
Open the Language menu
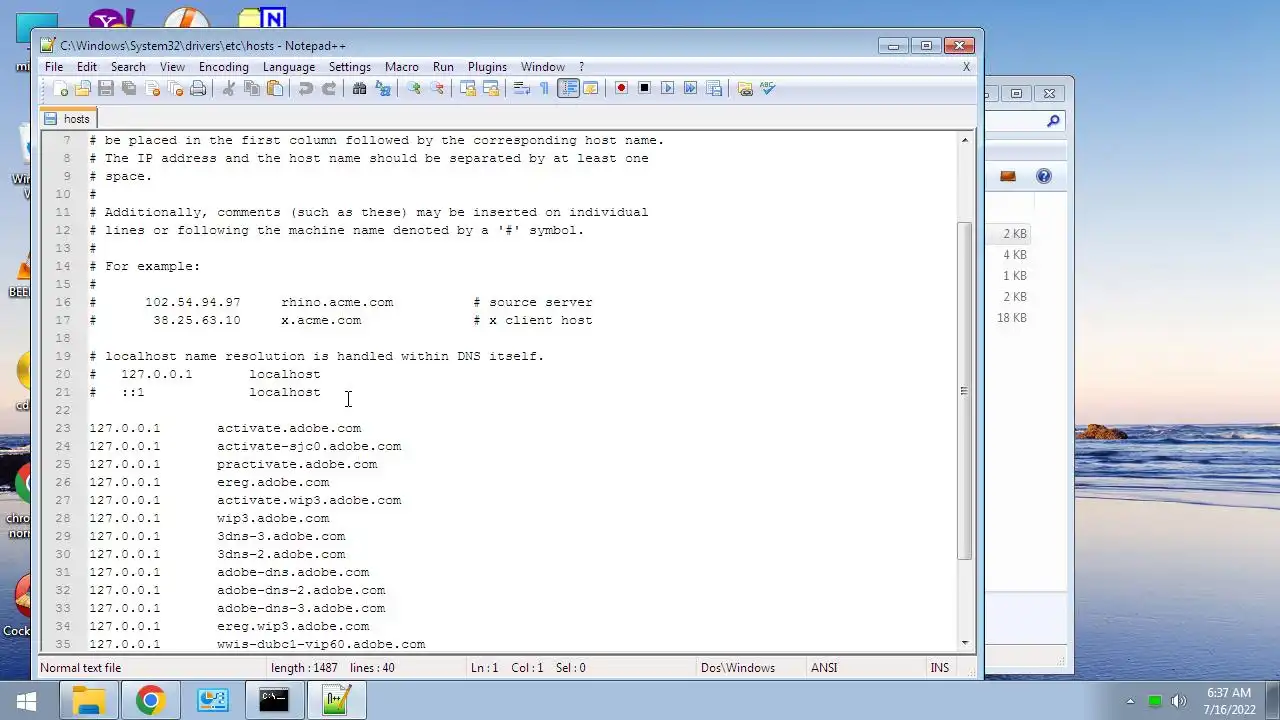[x=289, y=67]
